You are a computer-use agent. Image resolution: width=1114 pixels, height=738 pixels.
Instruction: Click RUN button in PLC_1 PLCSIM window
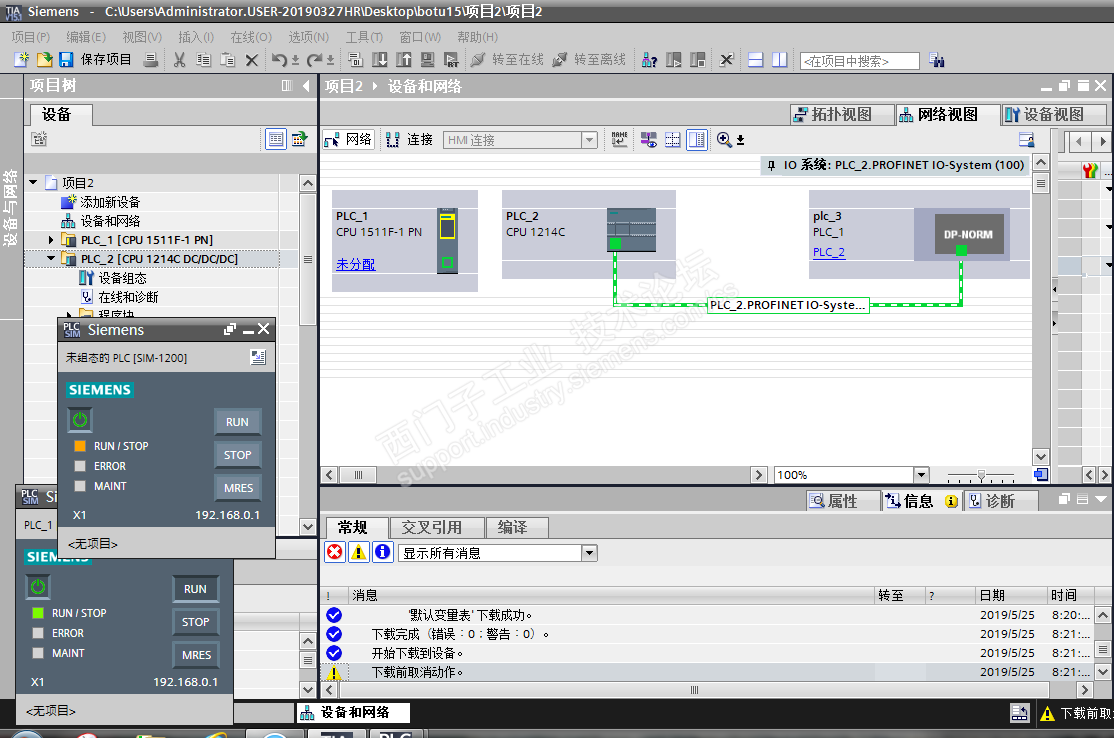point(195,589)
